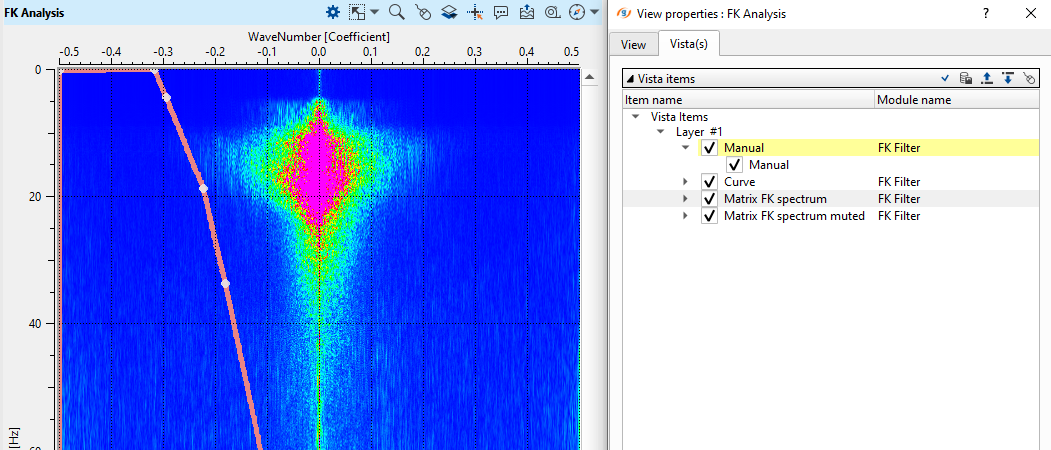Open FK Analysis settings gear
The width and height of the screenshot is (1051, 450).
(x=333, y=13)
